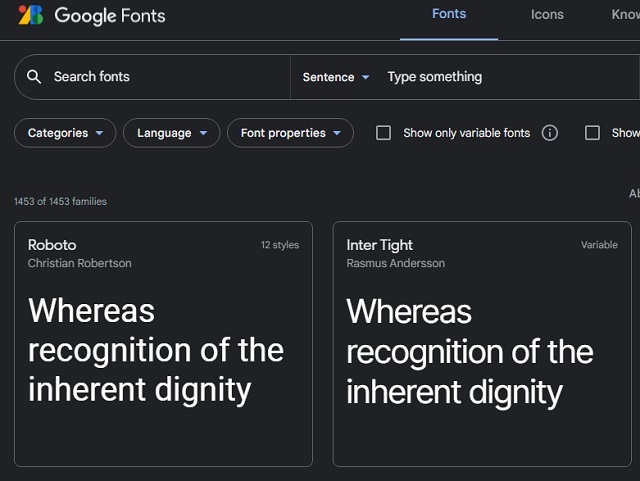Open the partially visible Knowledge tab
This screenshot has width=640, height=481.
click(626, 15)
